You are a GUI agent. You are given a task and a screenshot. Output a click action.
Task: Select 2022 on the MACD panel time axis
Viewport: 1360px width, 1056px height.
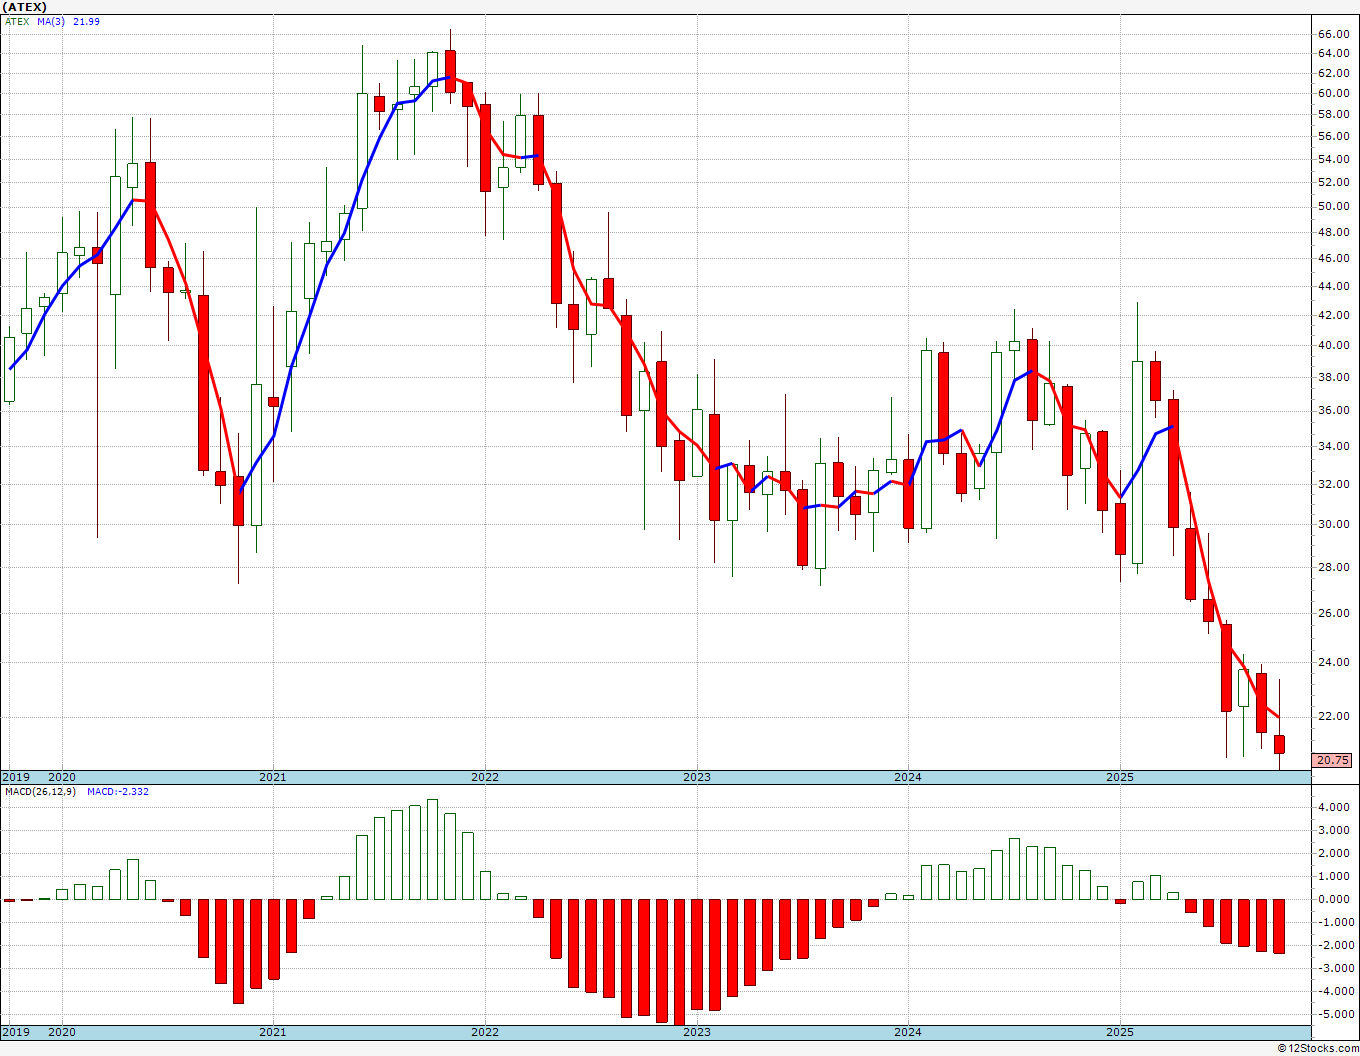(x=485, y=1032)
